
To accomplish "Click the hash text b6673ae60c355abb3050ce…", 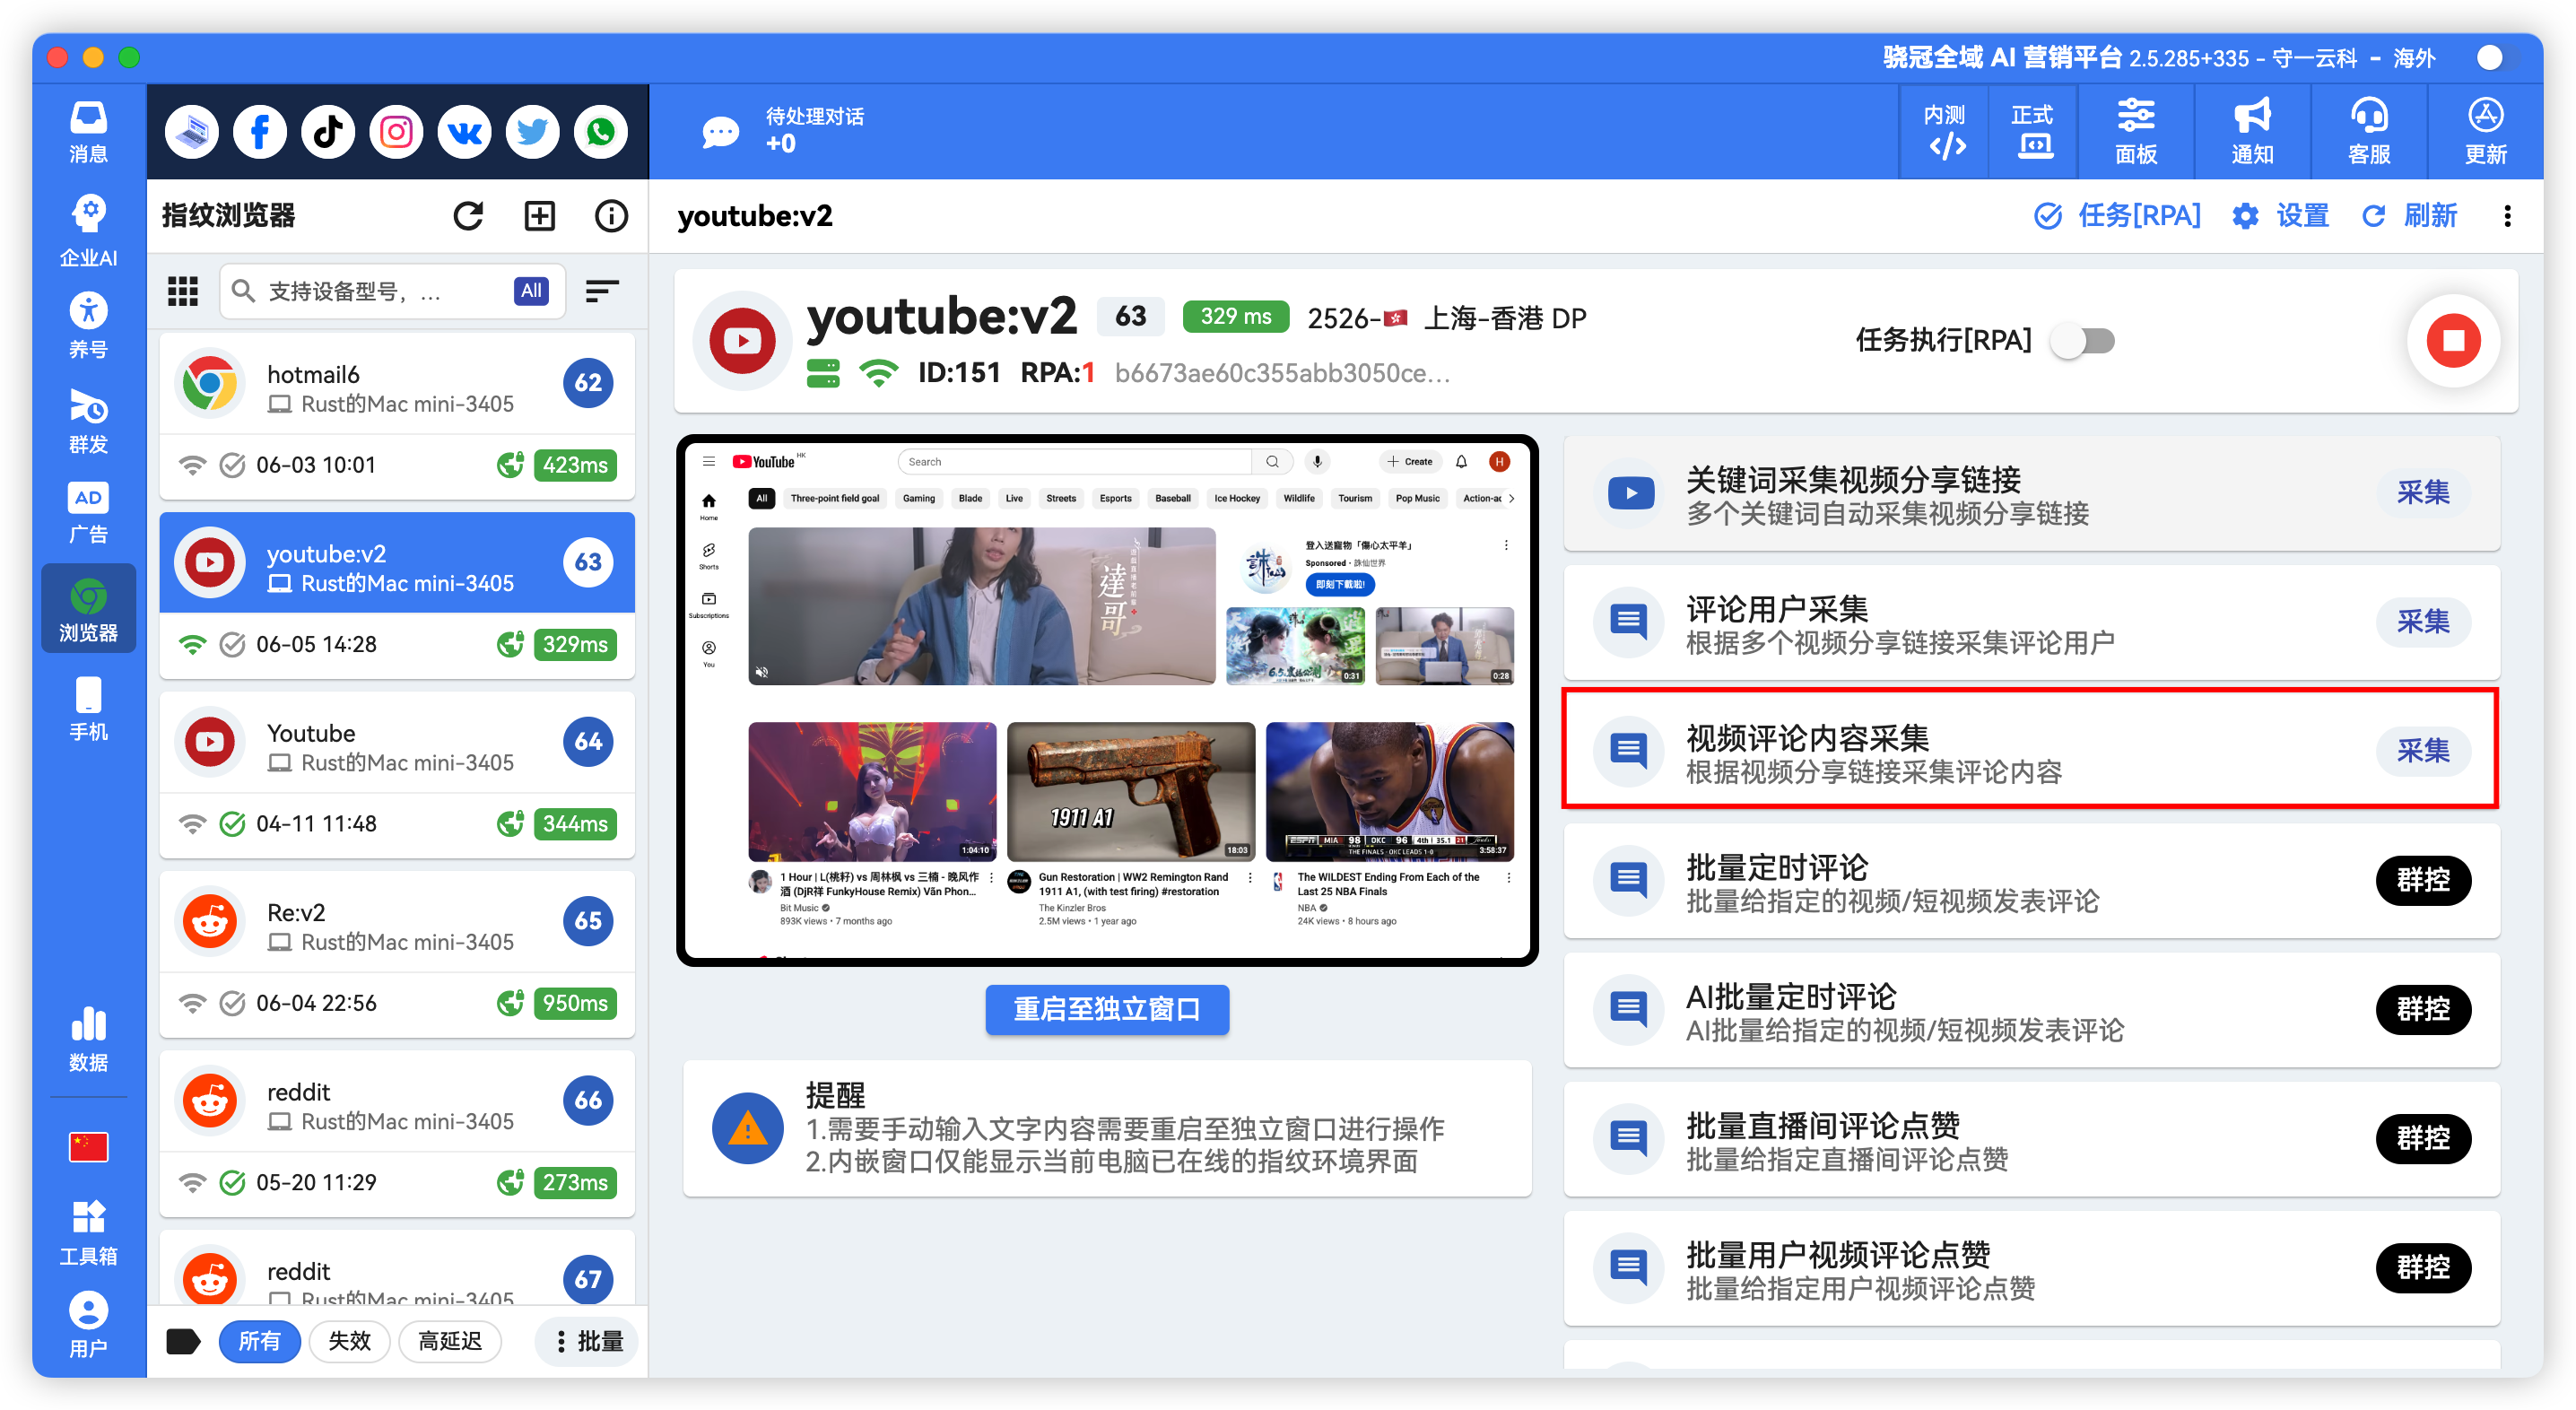I will point(1283,373).
